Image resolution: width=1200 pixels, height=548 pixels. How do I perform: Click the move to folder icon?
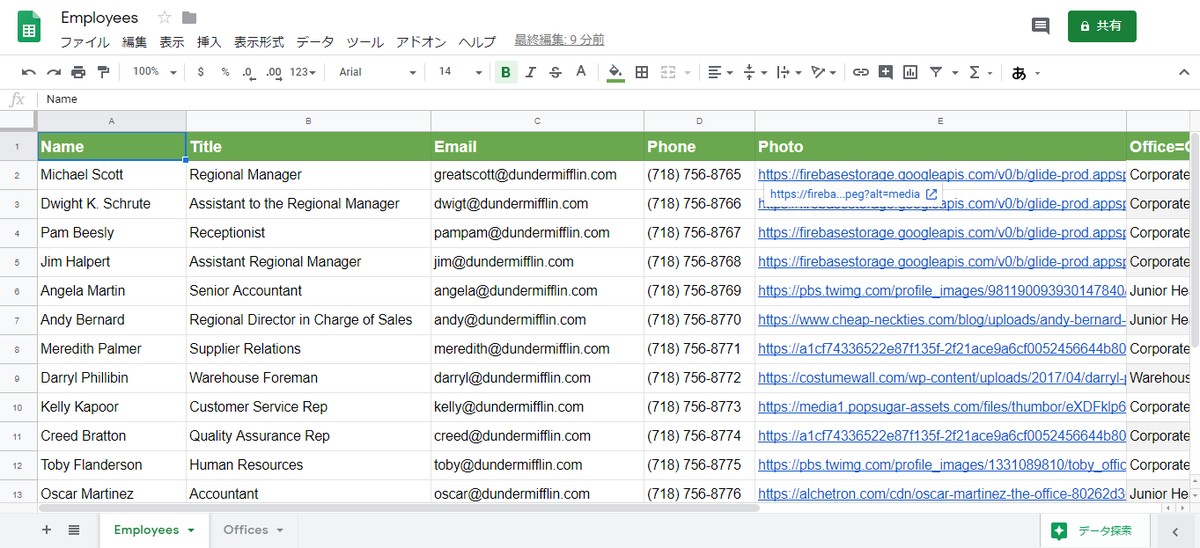[x=189, y=18]
